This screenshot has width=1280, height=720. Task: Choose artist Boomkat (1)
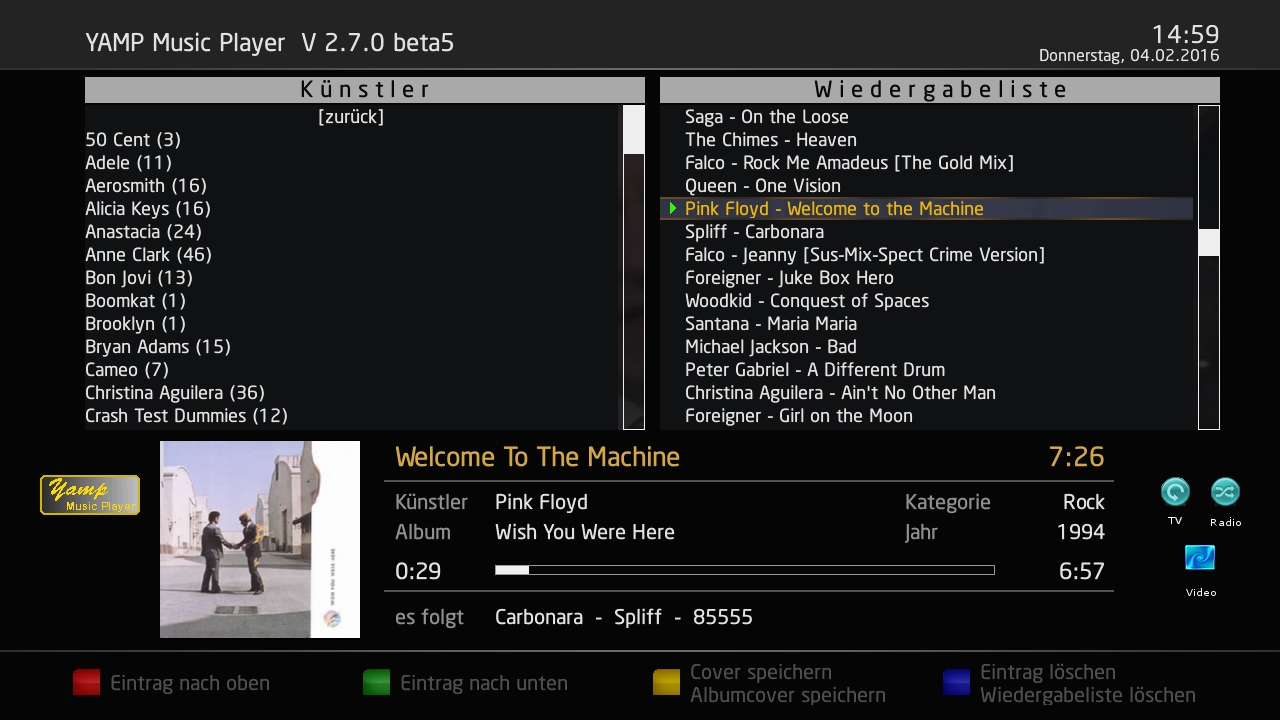[x=135, y=301]
